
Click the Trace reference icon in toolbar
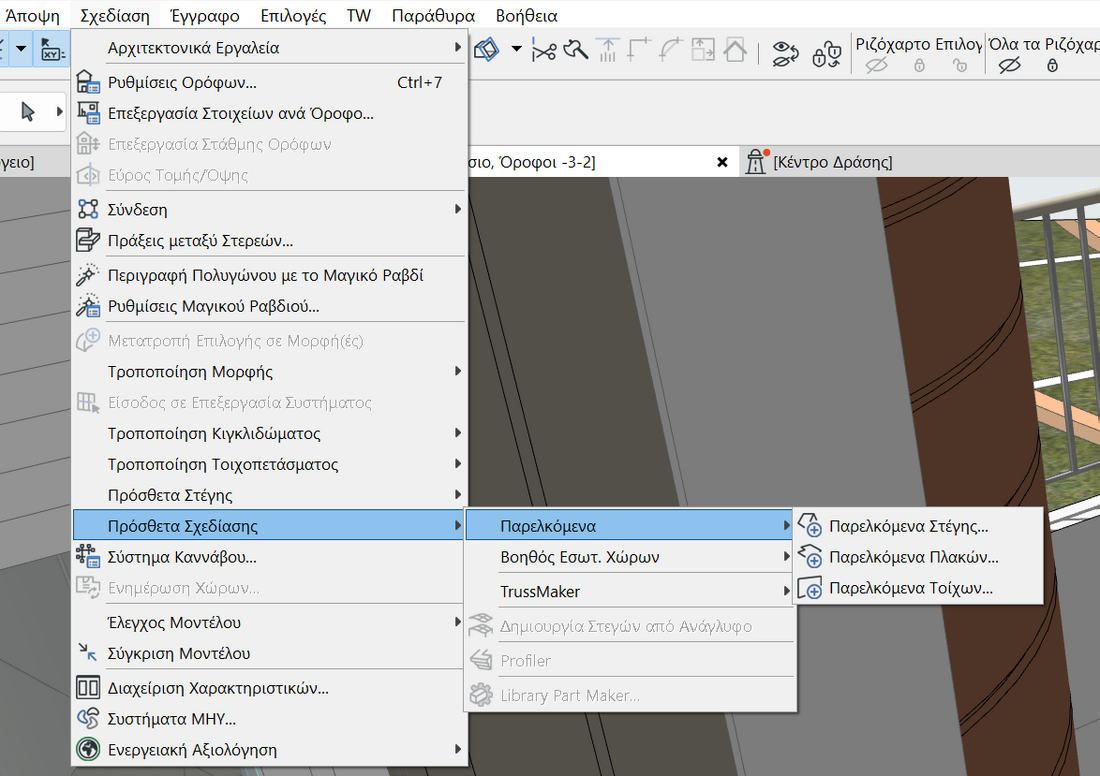[487, 49]
